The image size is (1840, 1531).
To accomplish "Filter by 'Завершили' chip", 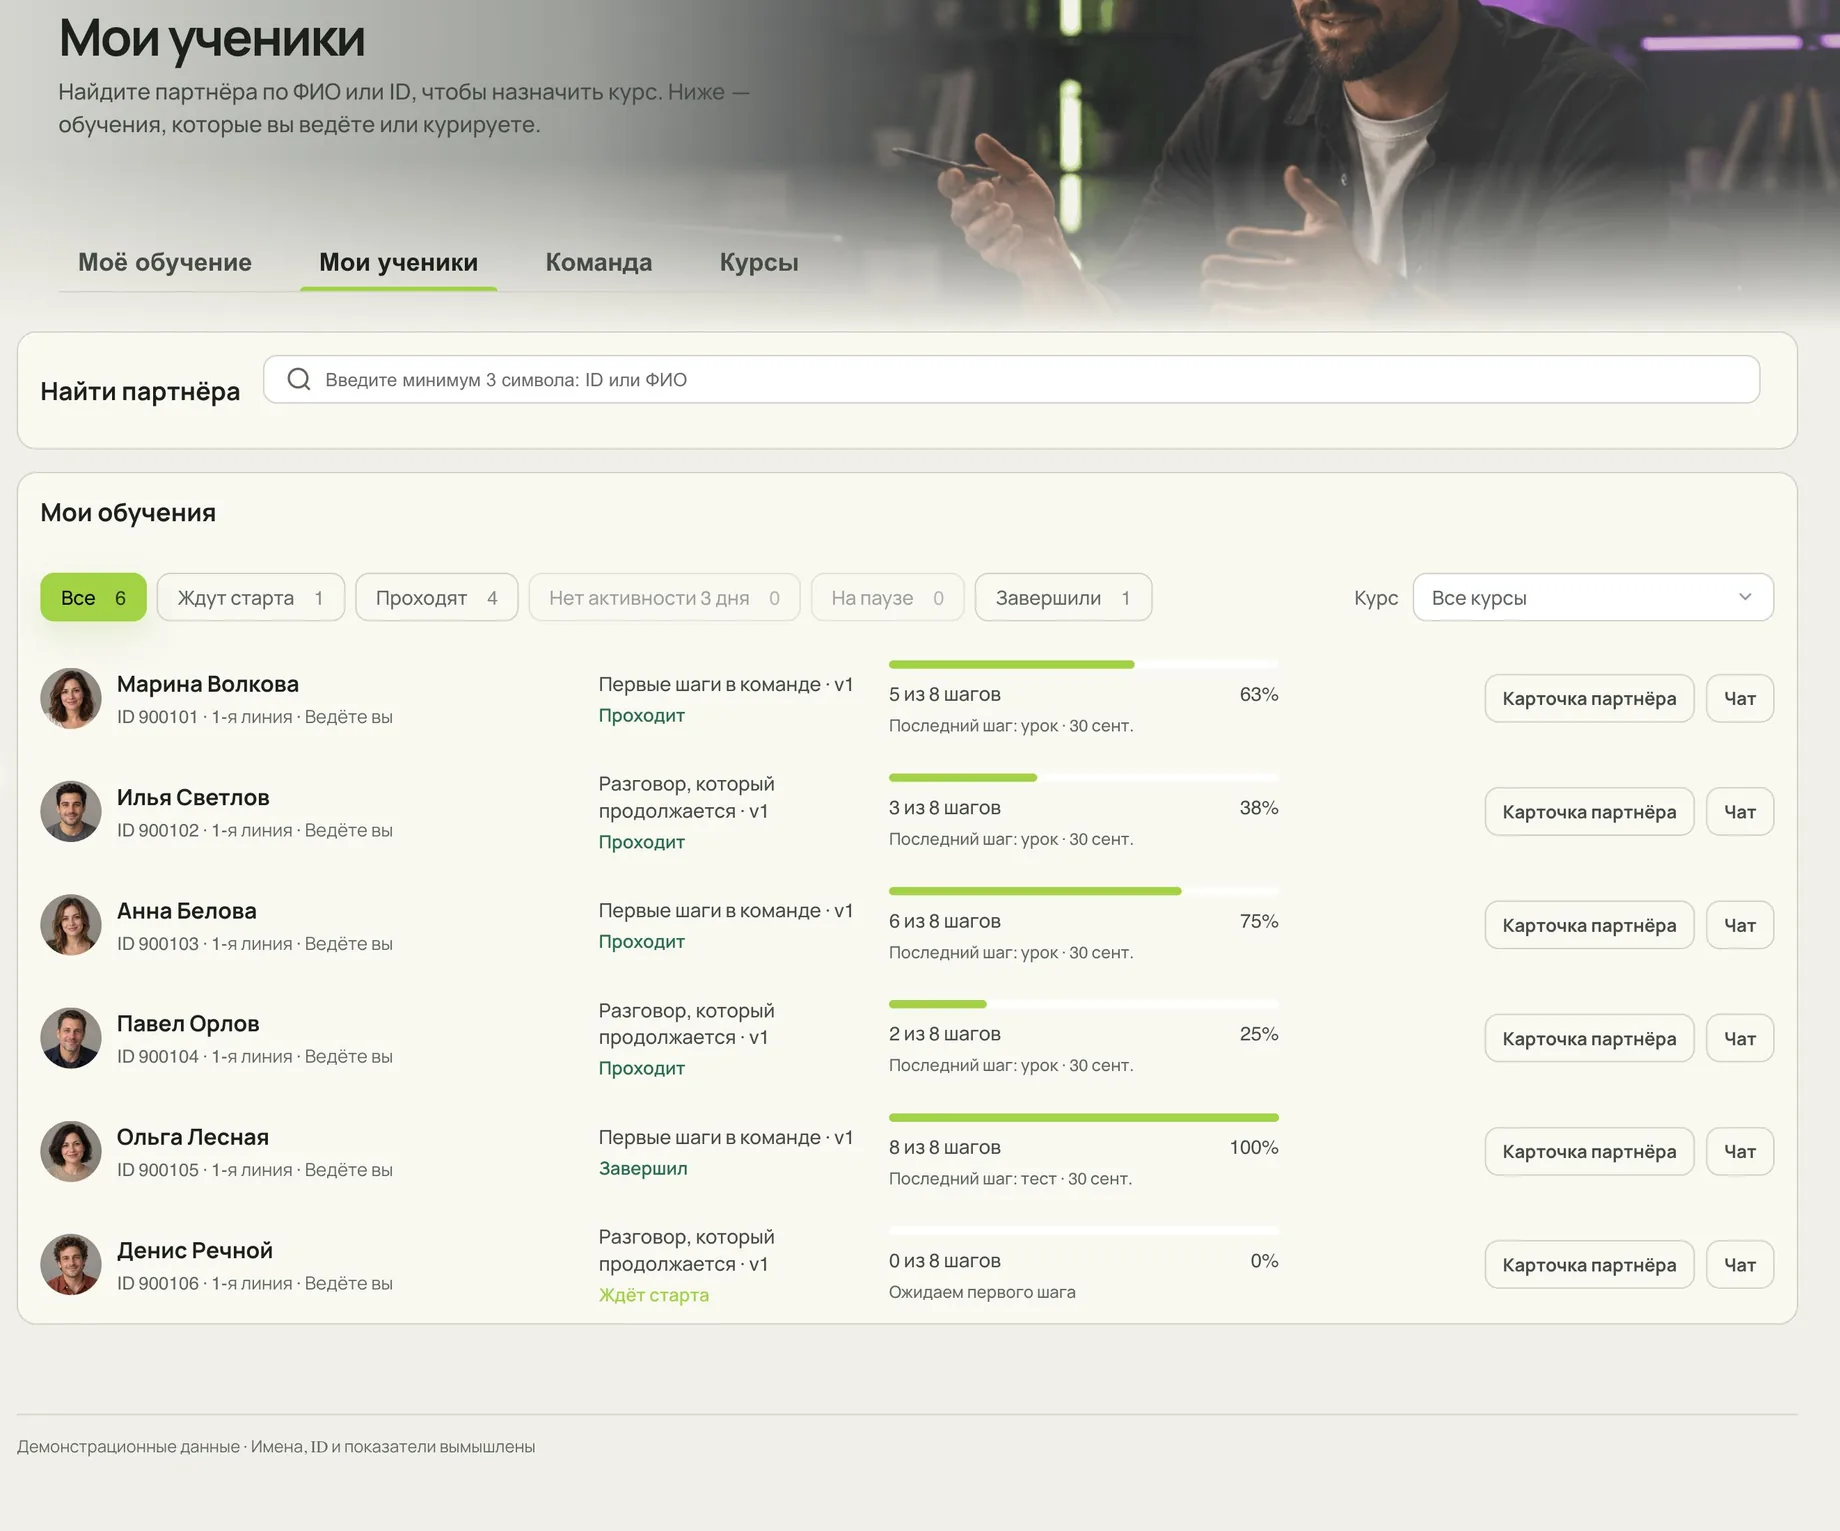I will coord(1063,597).
